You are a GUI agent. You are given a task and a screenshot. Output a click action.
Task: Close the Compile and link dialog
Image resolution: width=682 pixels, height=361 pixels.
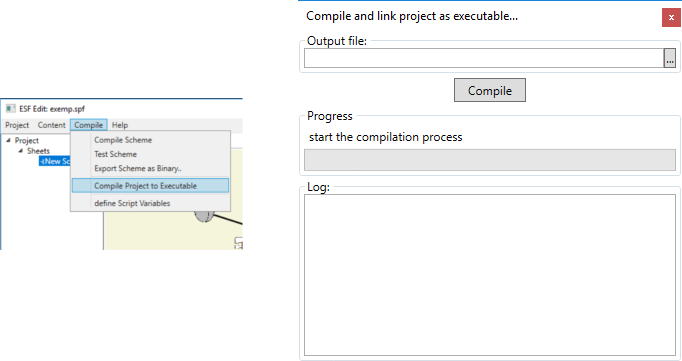point(671,18)
